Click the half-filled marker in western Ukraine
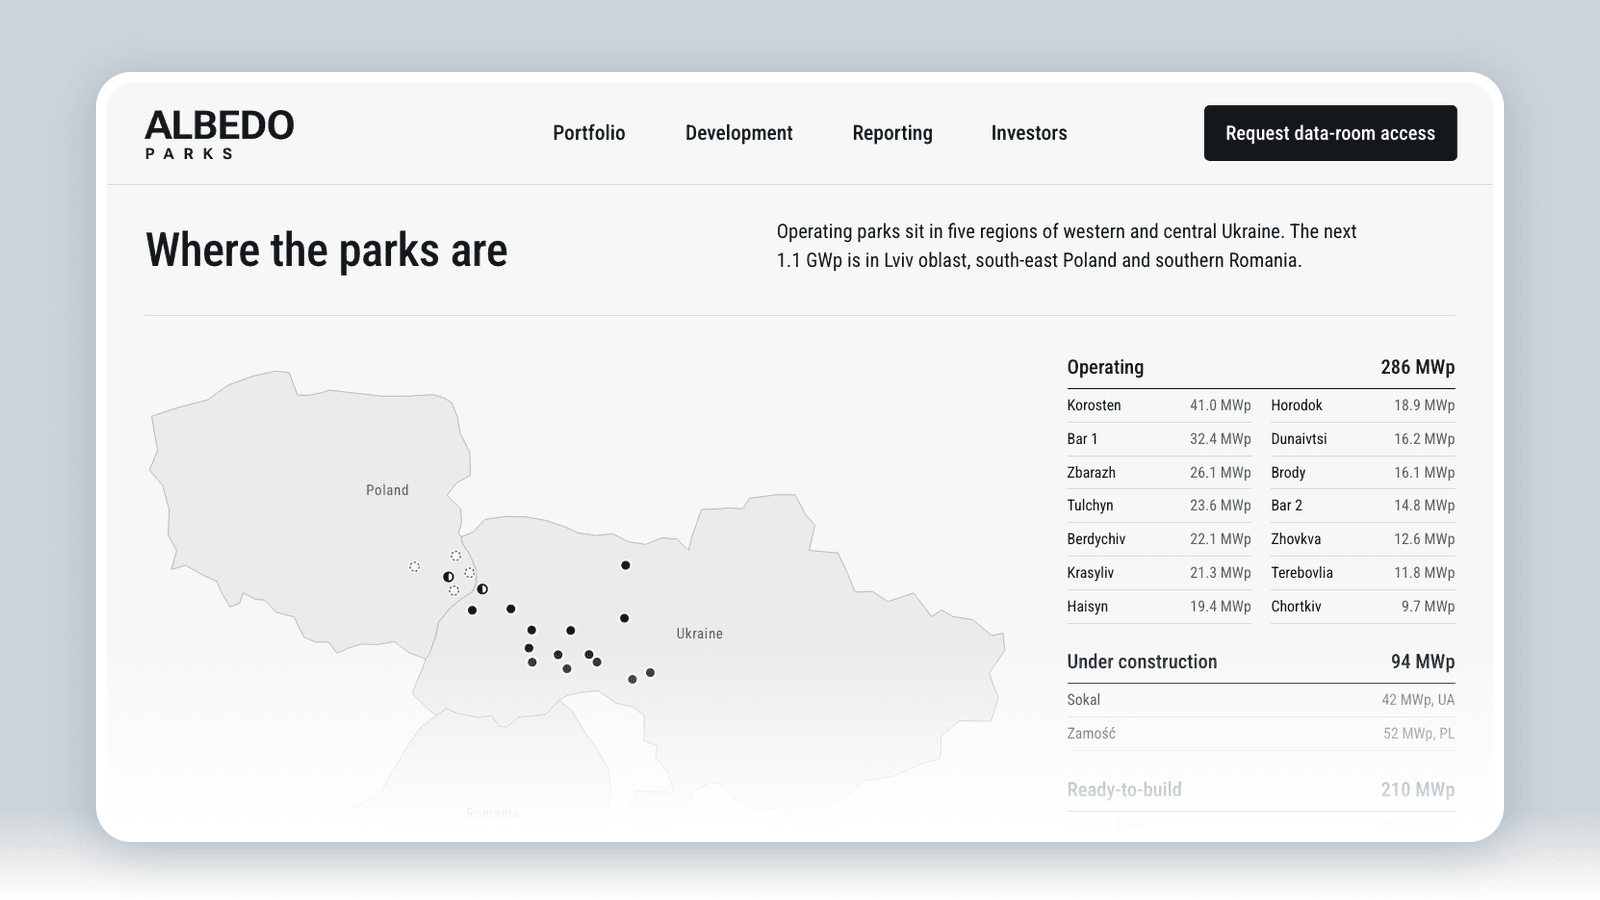The height and width of the screenshot is (900, 1600). pyautogui.click(x=482, y=589)
